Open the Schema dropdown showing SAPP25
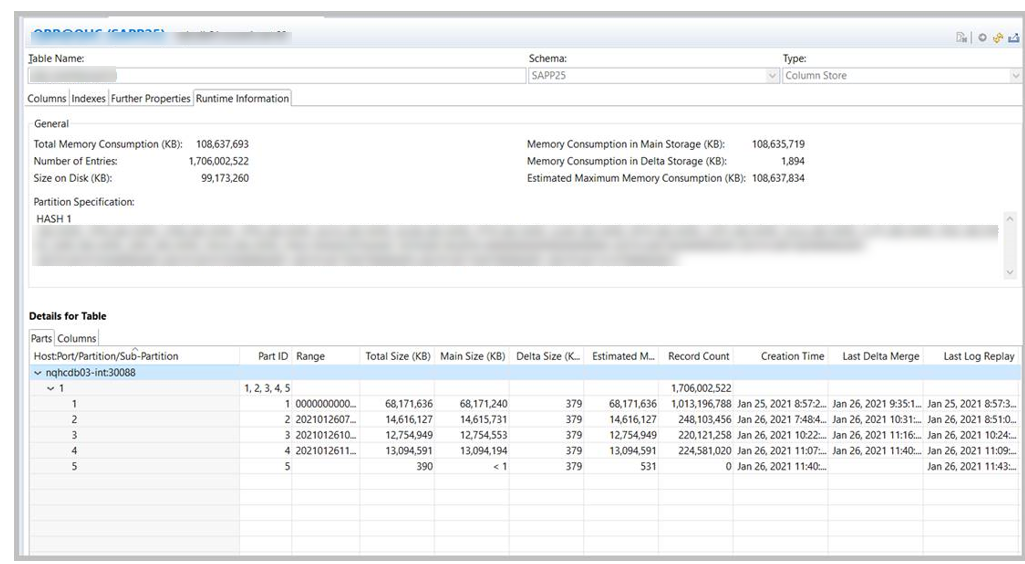The image size is (1025, 564). [772, 76]
